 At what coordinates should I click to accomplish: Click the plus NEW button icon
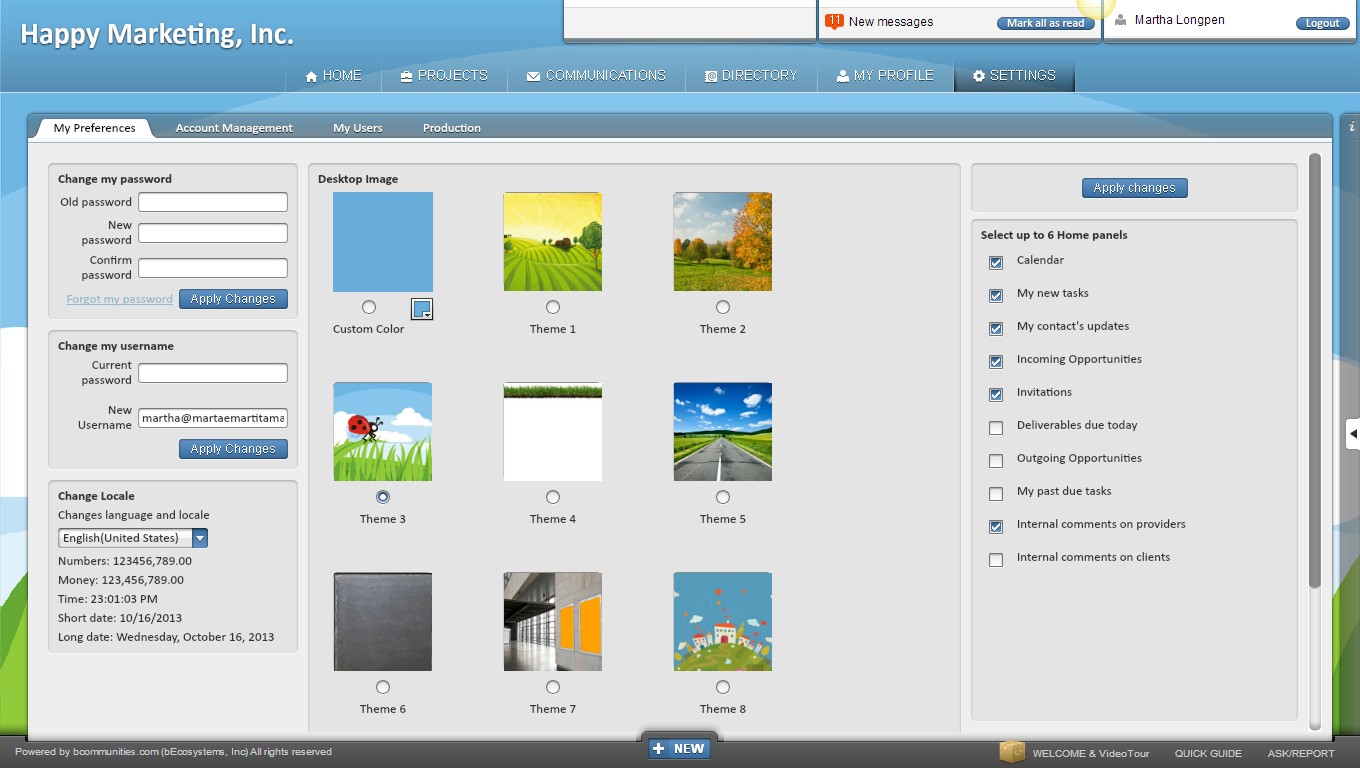tap(658, 748)
